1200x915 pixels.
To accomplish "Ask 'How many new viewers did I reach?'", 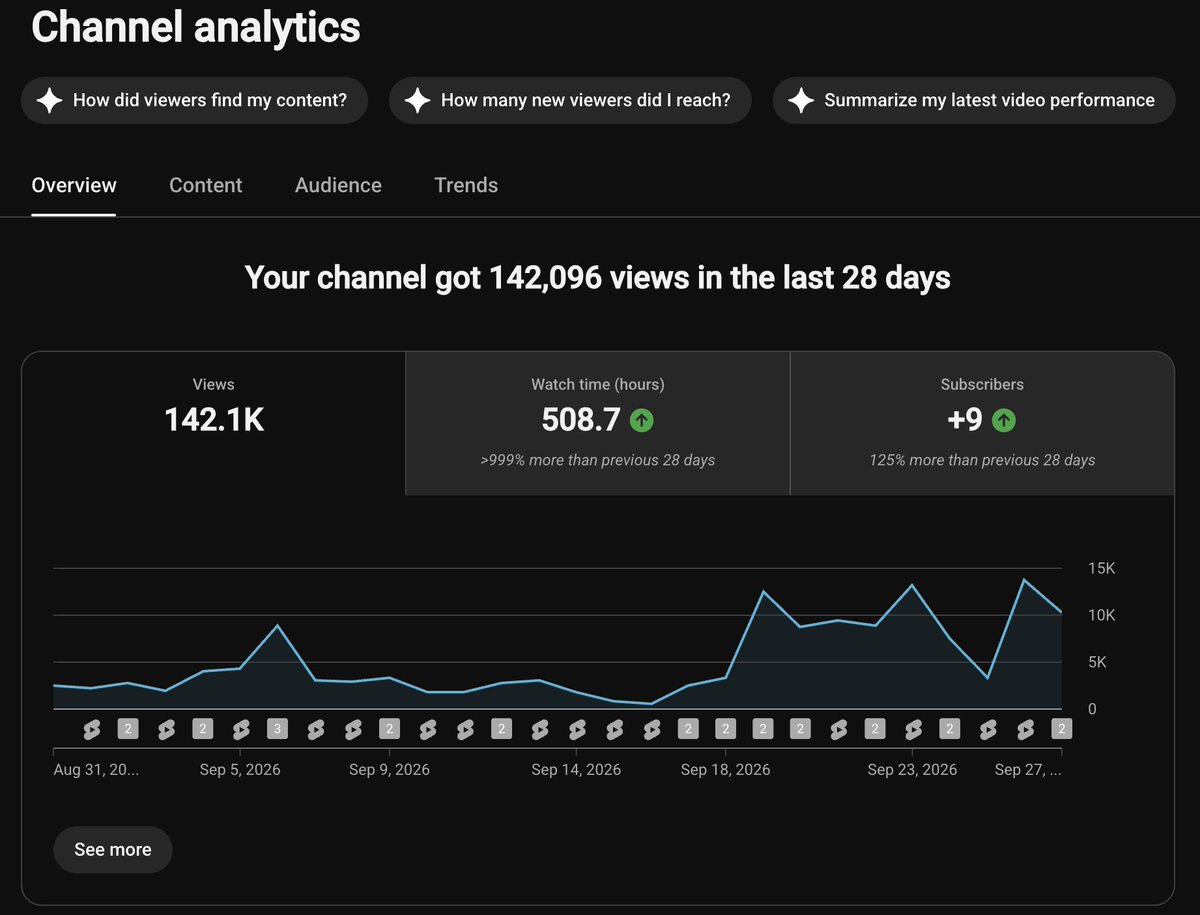I will pos(570,100).
